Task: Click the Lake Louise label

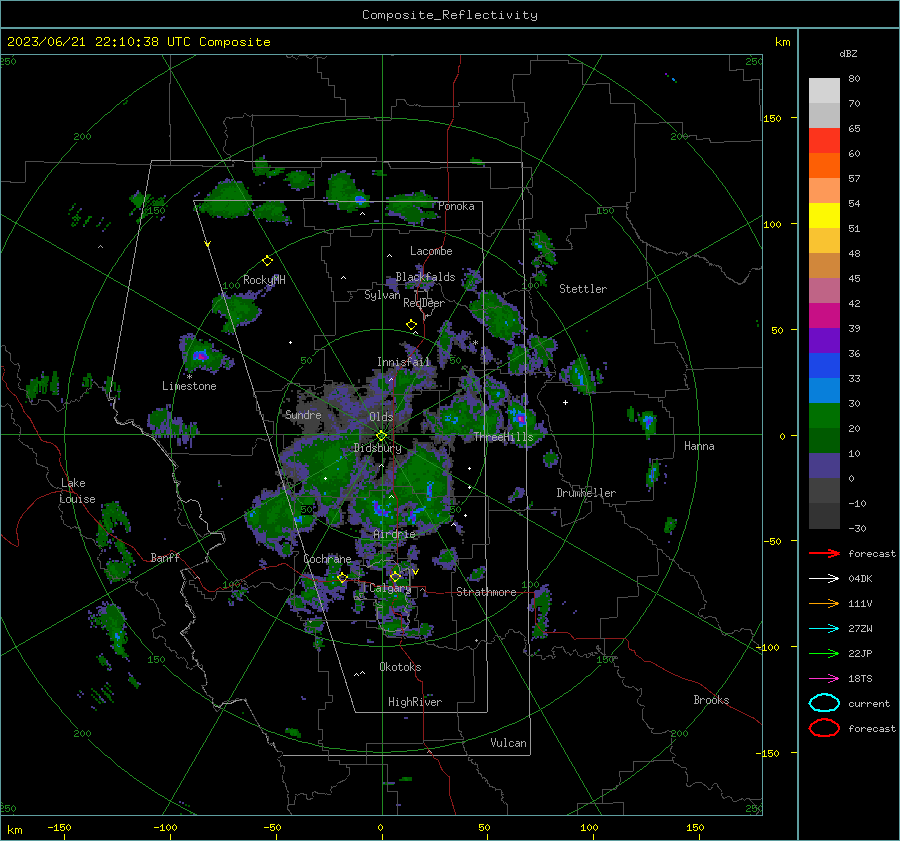Action: tap(78, 491)
